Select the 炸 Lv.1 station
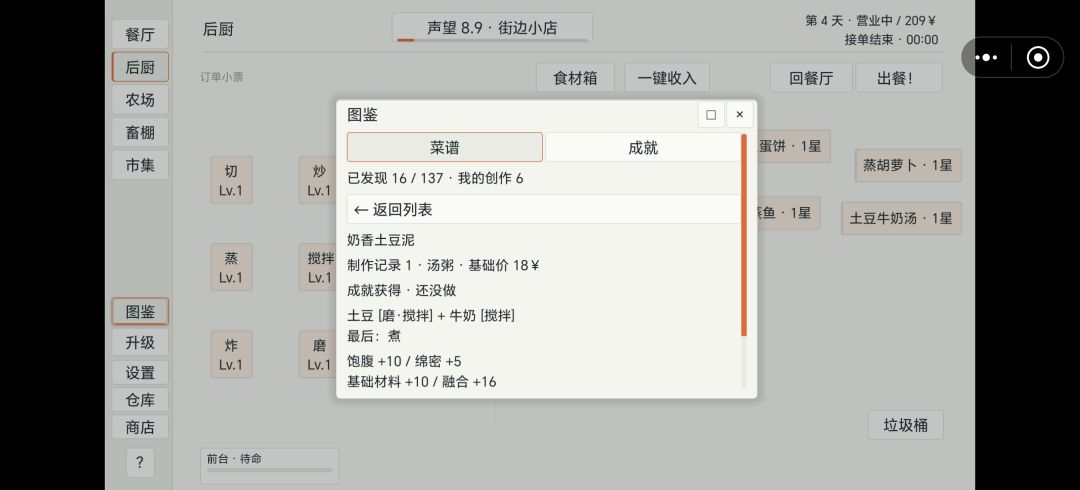Image resolution: width=1080 pixels, height=490 pixels. tap(231, 355)
